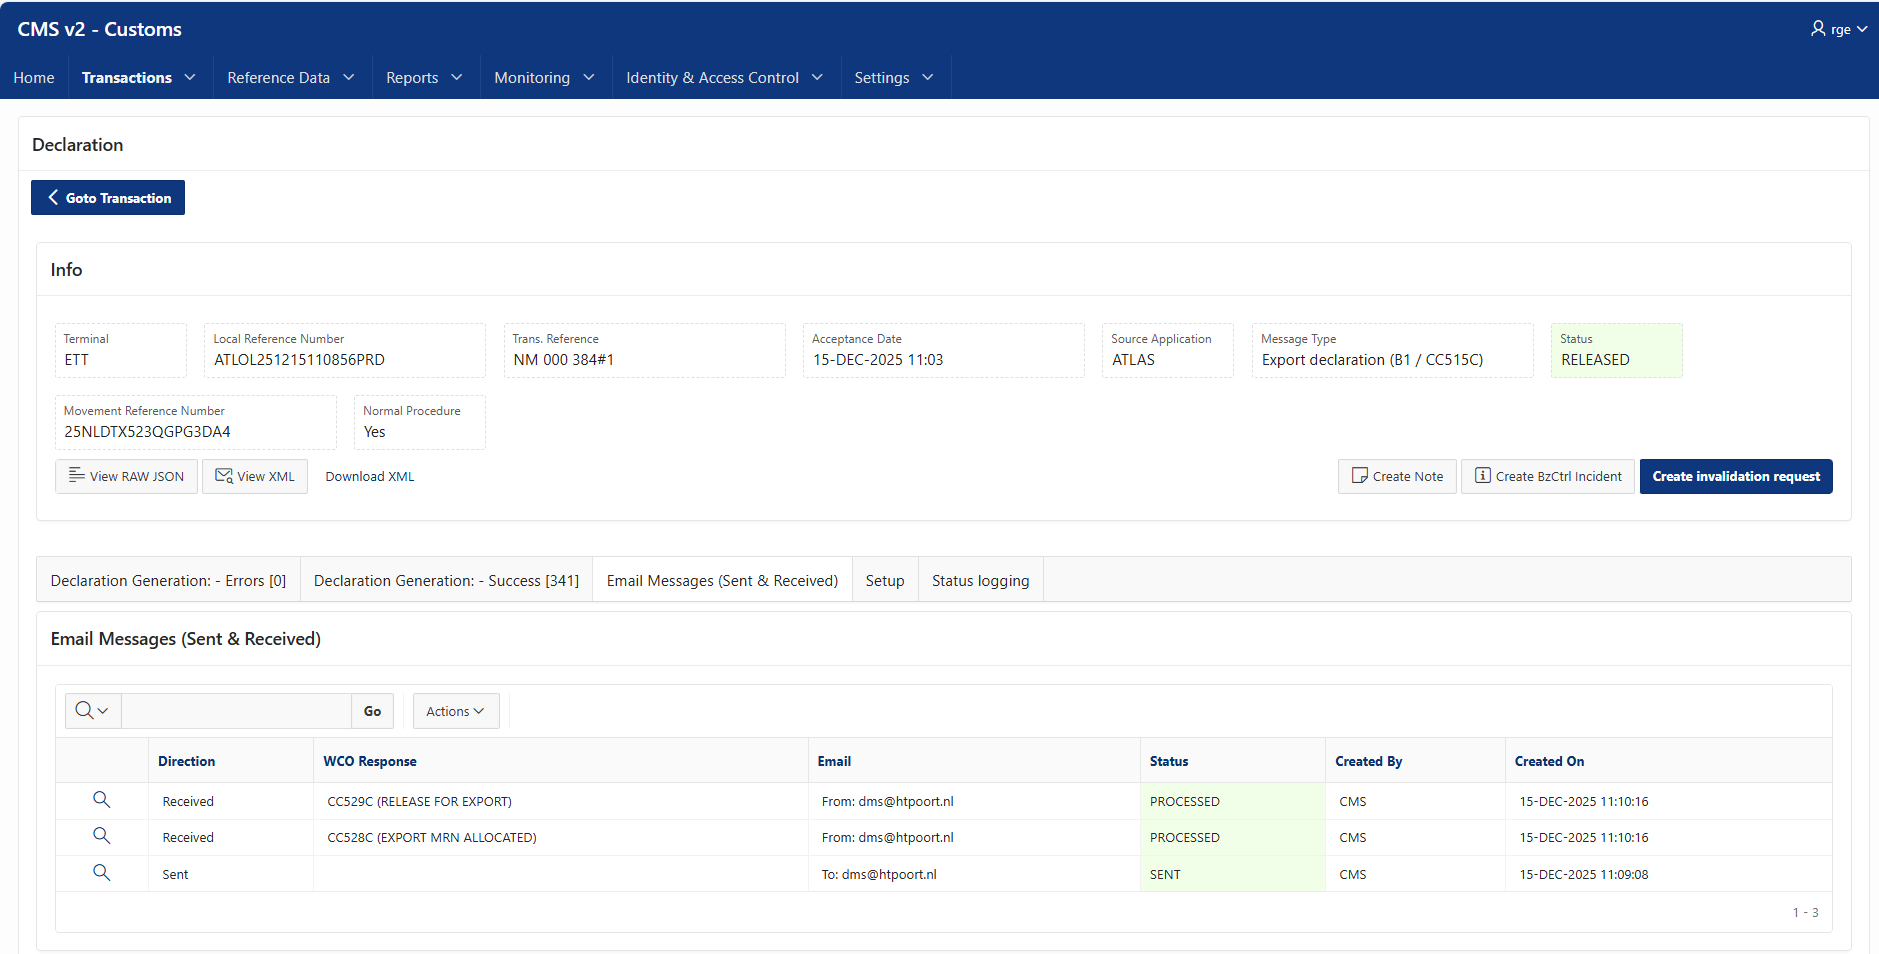Click the View RAW JSON button

click(126, 476)
